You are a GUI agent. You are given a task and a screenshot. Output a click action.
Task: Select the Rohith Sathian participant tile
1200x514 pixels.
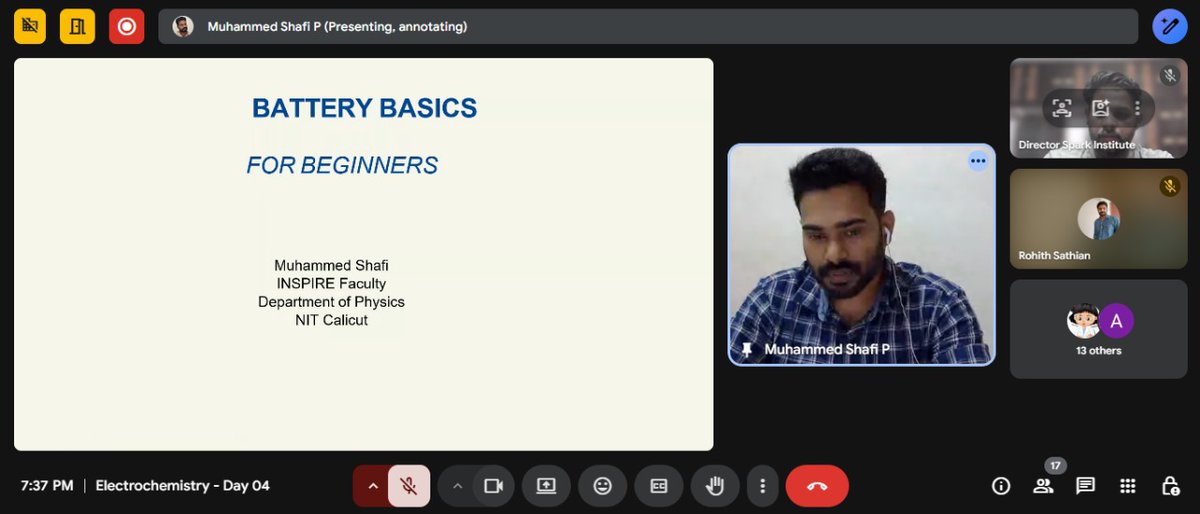pos(1098,218)
